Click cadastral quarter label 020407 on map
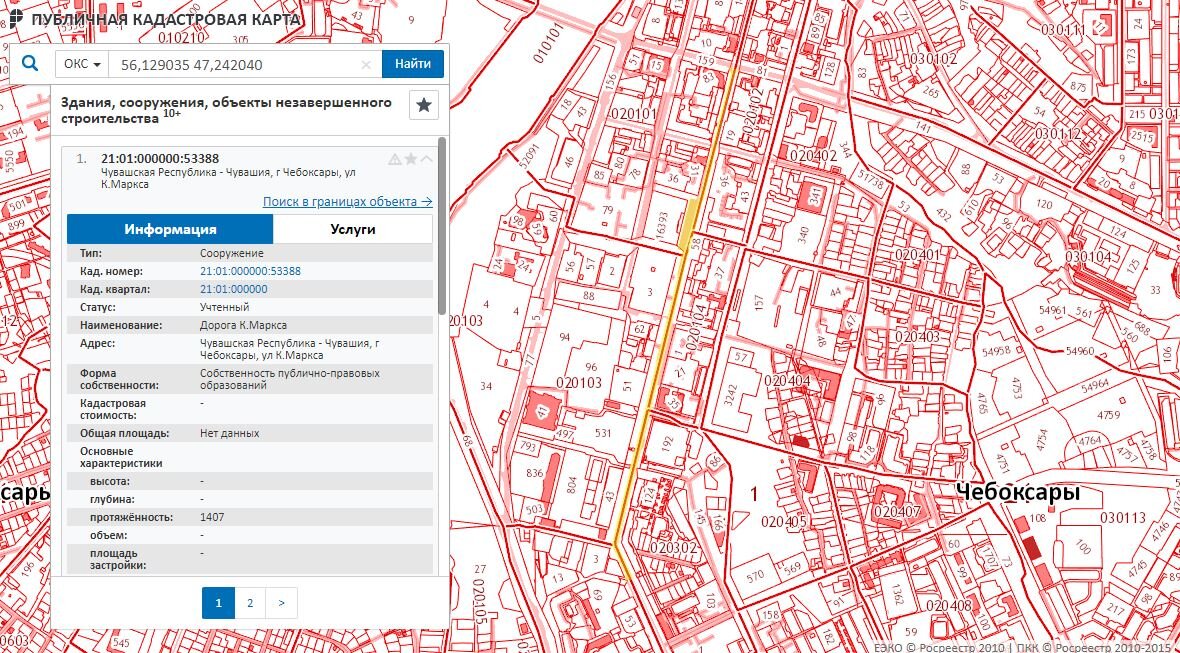The width and height of the screenshot is (1180, 653). [x=898, y=512]
